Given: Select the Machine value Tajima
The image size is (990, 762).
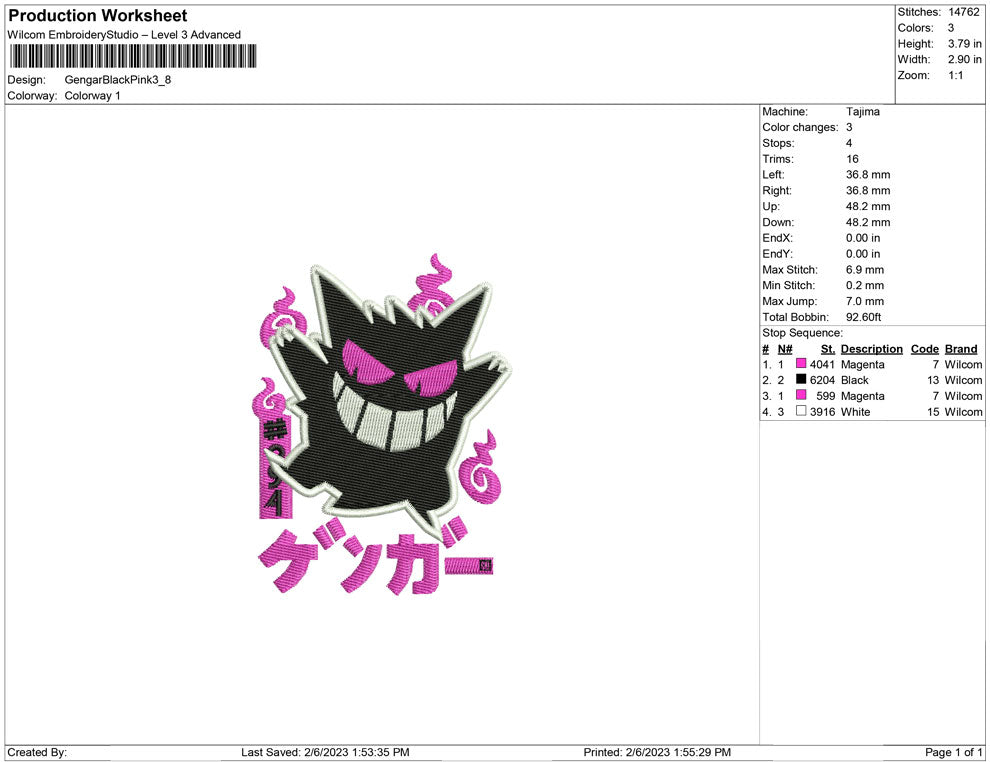Looking at the screenshot, I should (862, 112).
